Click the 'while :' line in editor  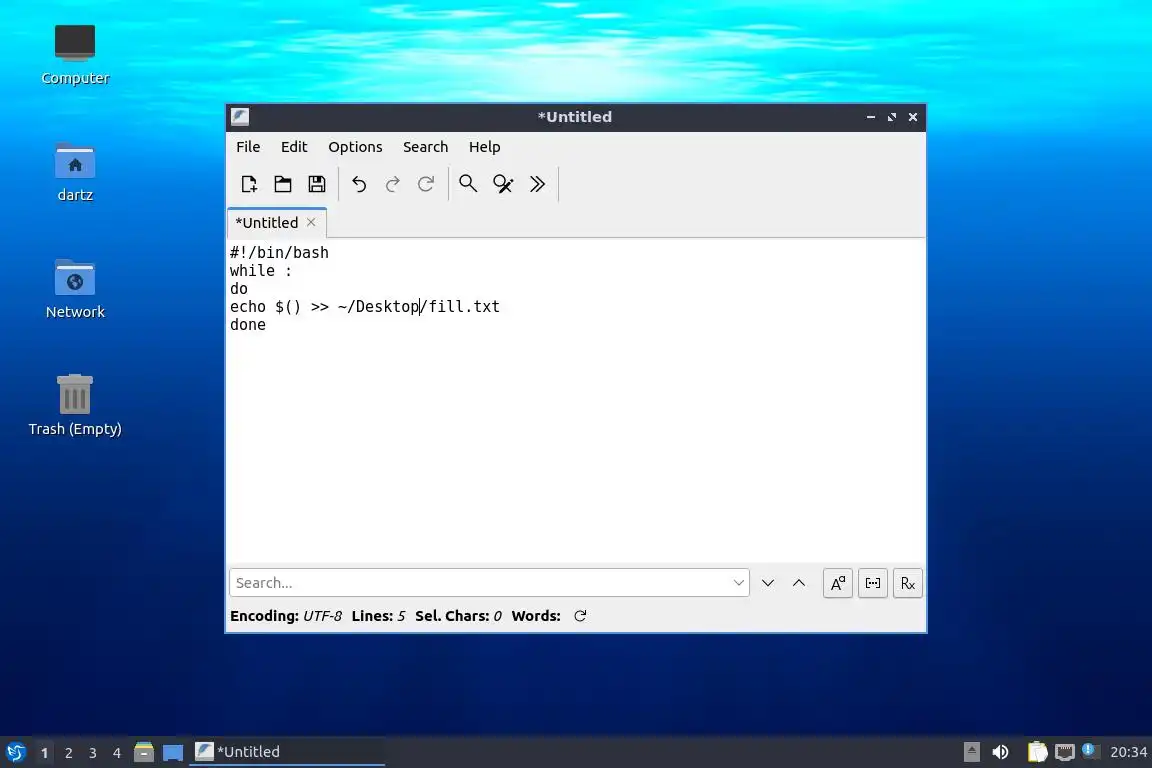tap(261, 271)
